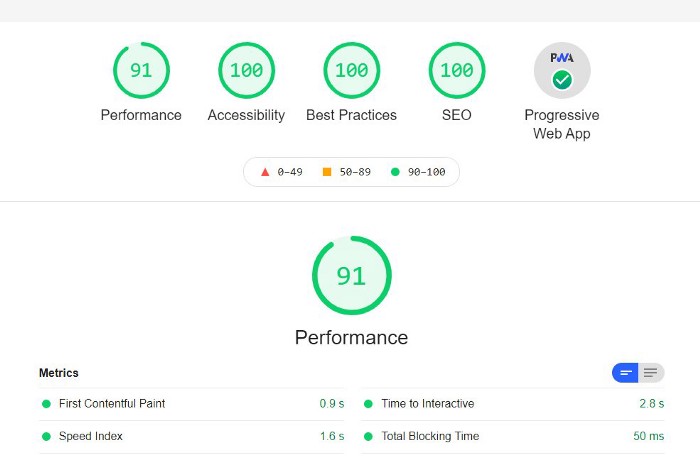Click the Metrics section heading
The width and height of the screenshot is (700, 457).
[x=58, y=373]
